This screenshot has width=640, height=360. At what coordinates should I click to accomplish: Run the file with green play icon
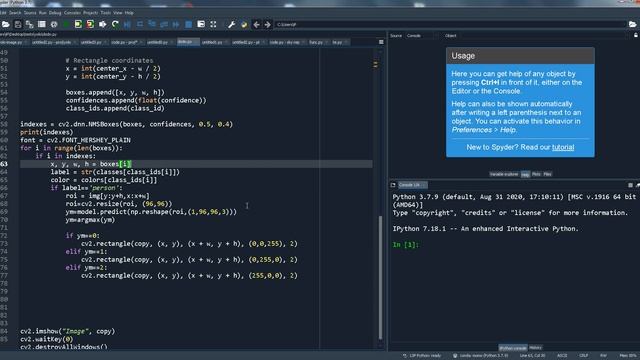click(x=66, y=24)
